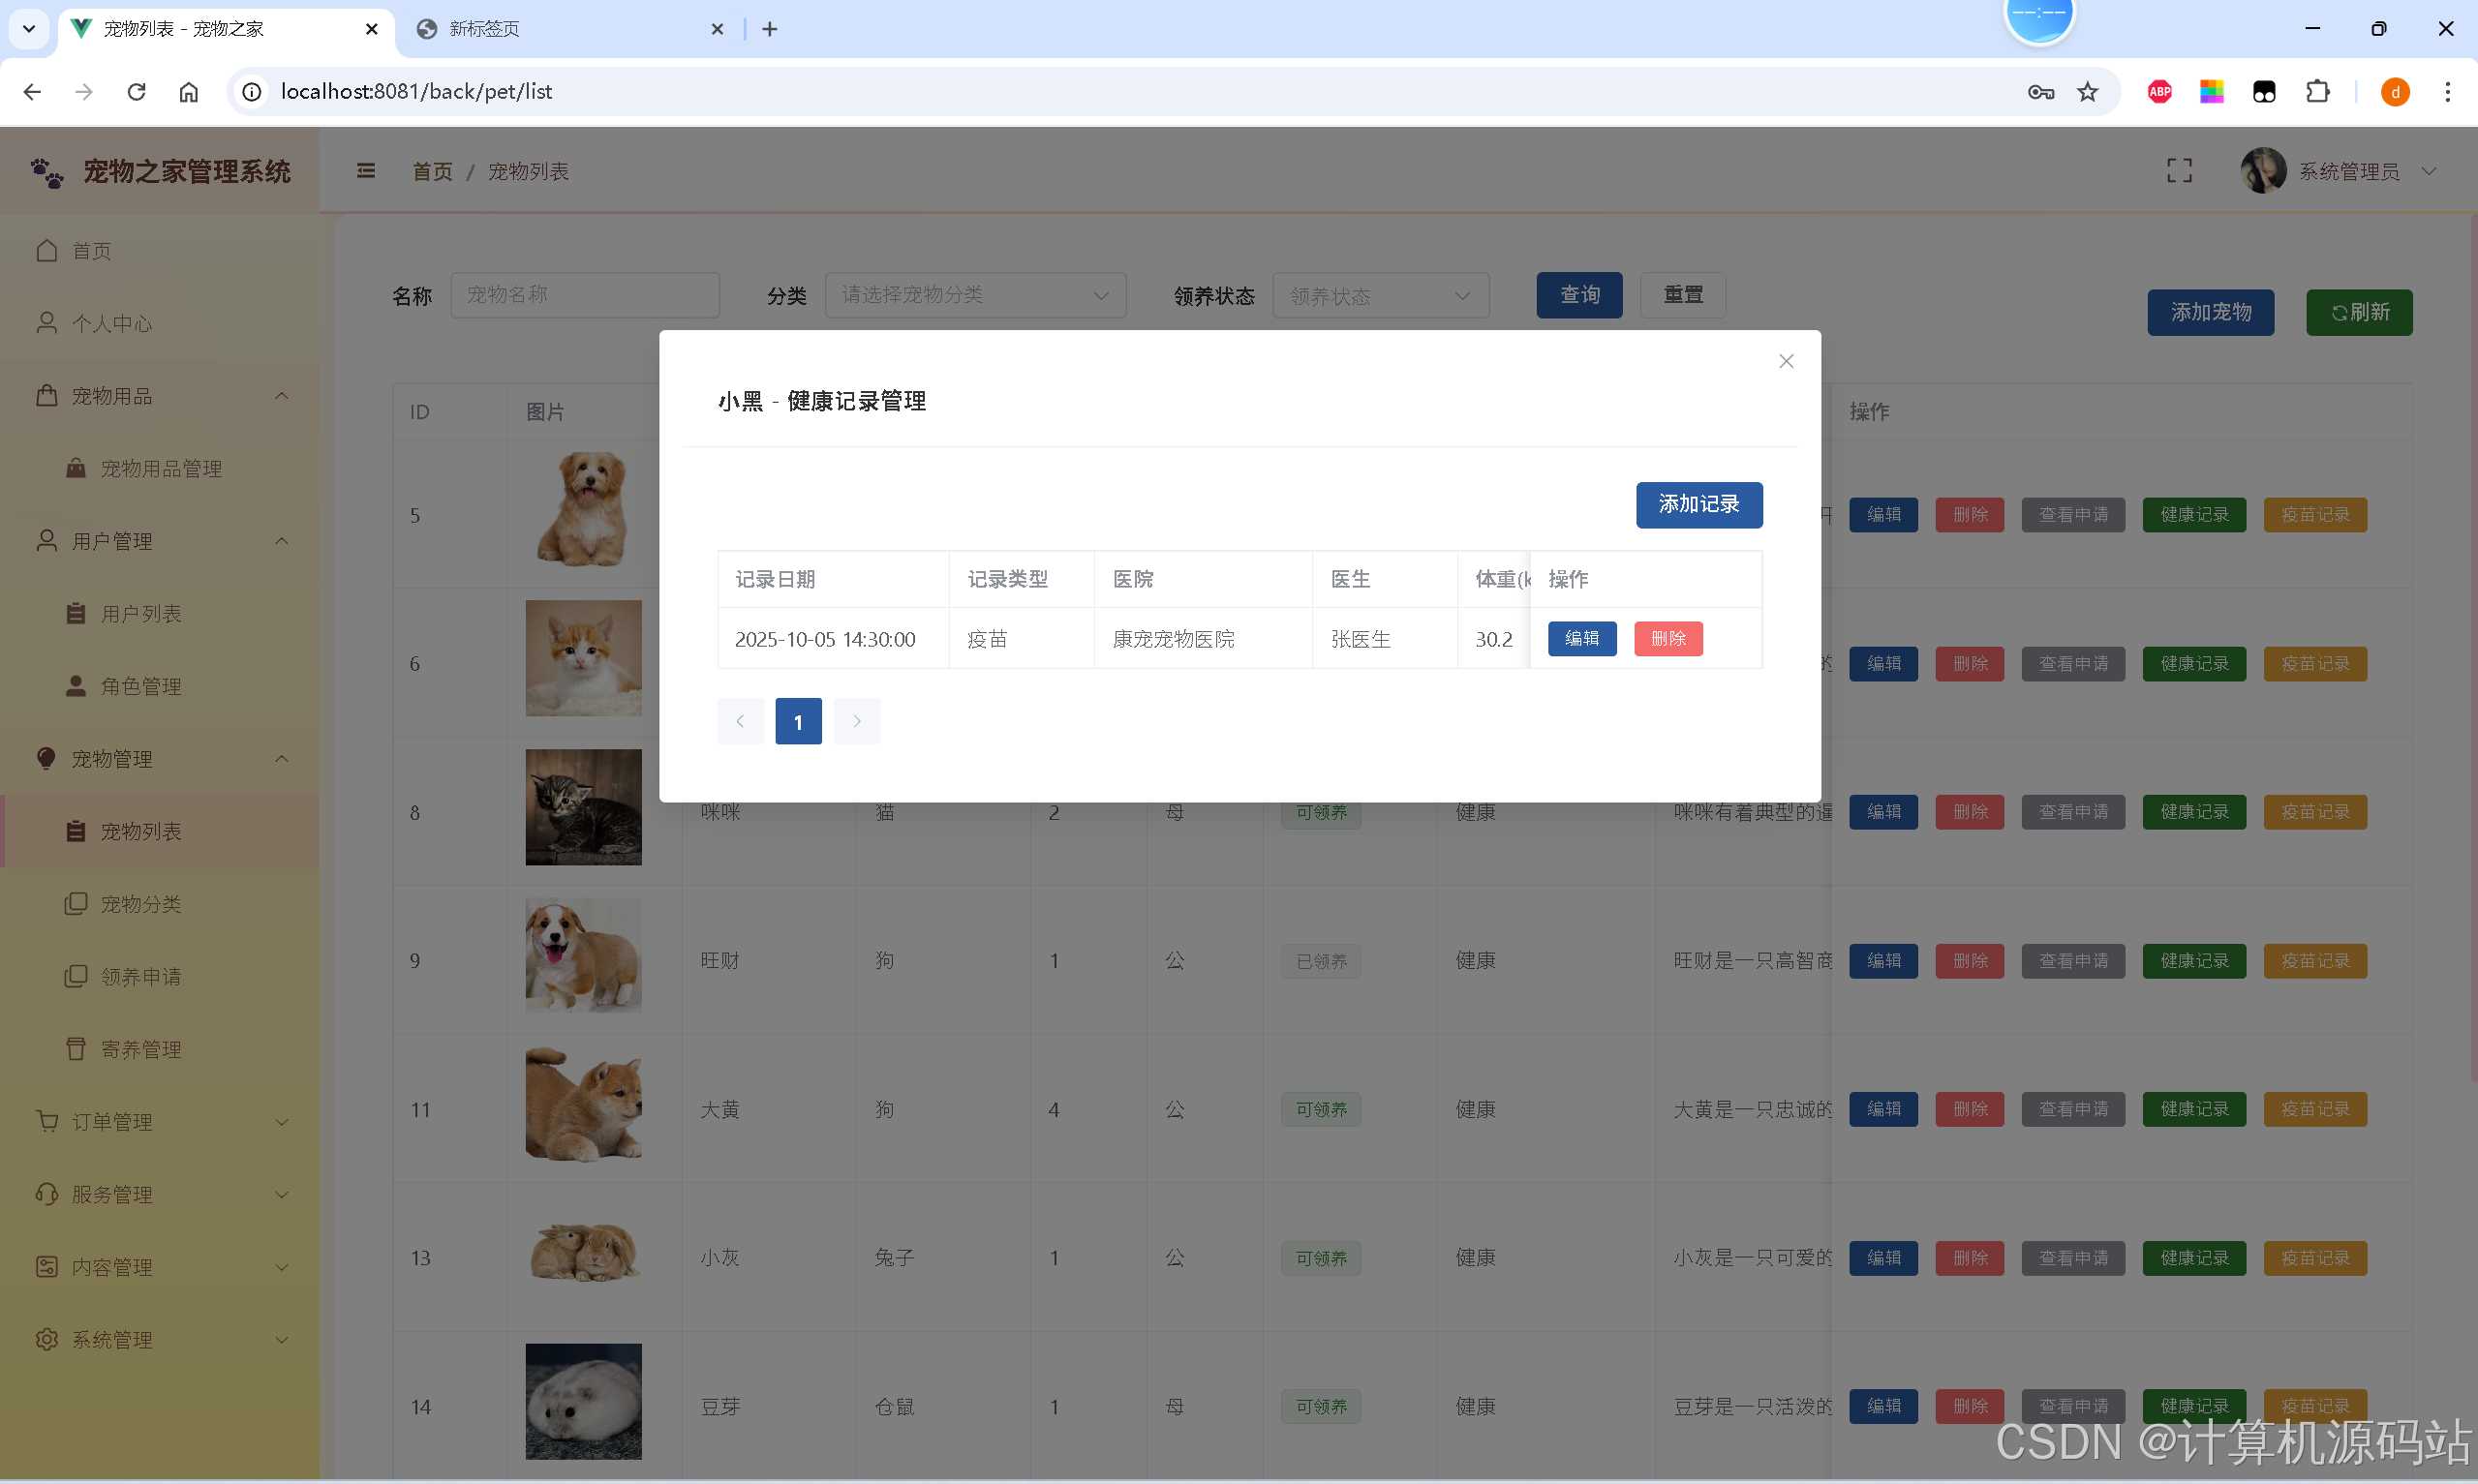
Task: Open the 请选择宠物分类 dropdown
Action: coord(975,295)
